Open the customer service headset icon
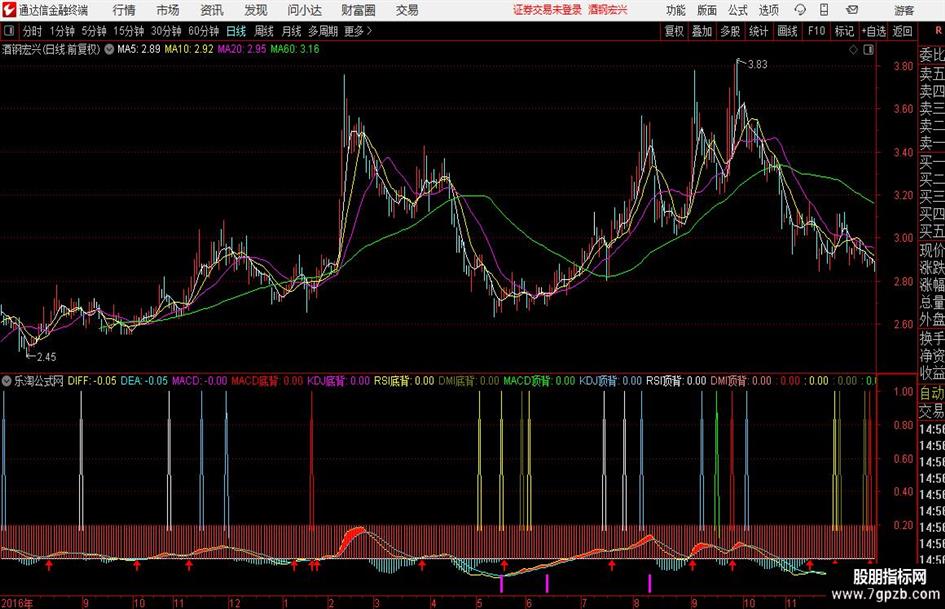This screenshot has width=945, height=609. coord(800,10)
